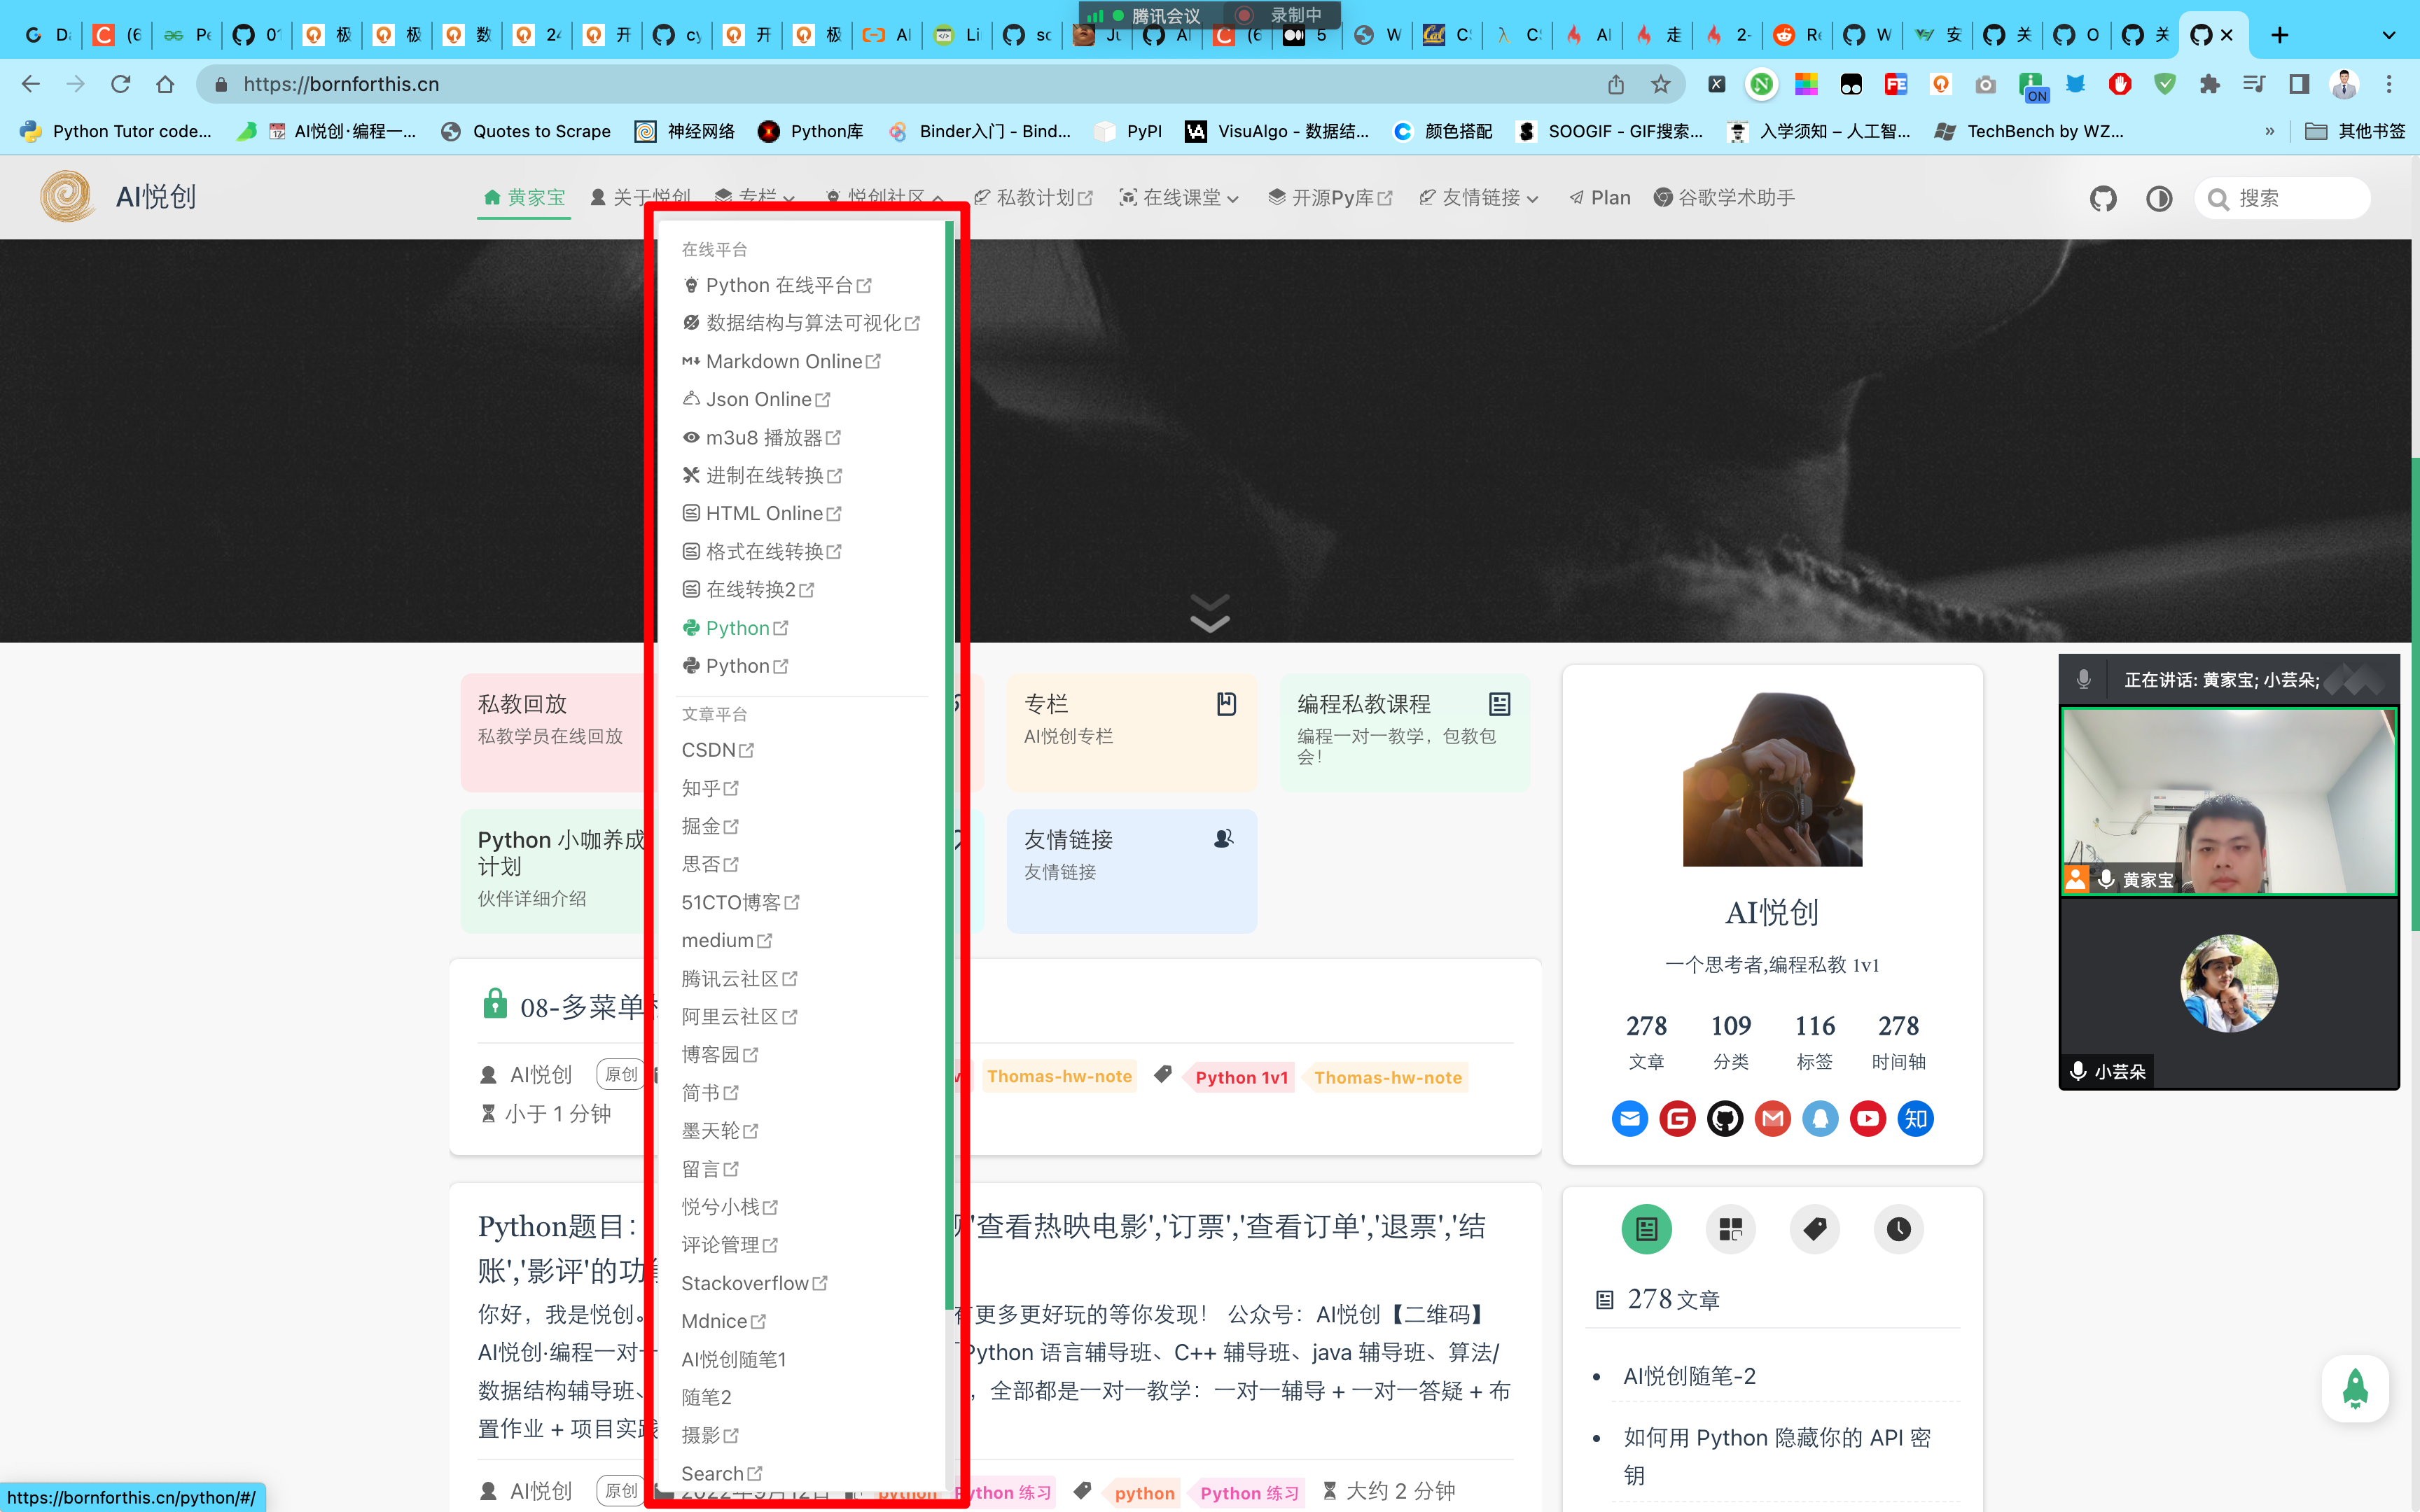Click the green shield checkmark extension
2420x1512 pixels.
2165,84
